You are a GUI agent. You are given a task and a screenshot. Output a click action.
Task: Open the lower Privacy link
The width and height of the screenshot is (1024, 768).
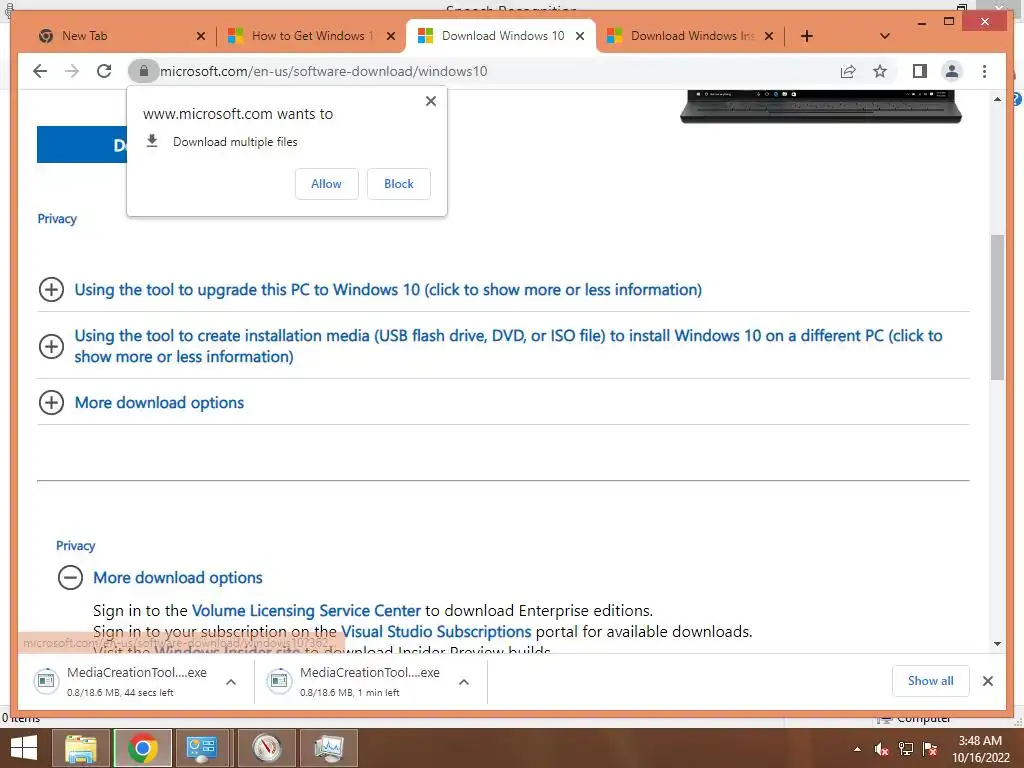pos(76,545)
